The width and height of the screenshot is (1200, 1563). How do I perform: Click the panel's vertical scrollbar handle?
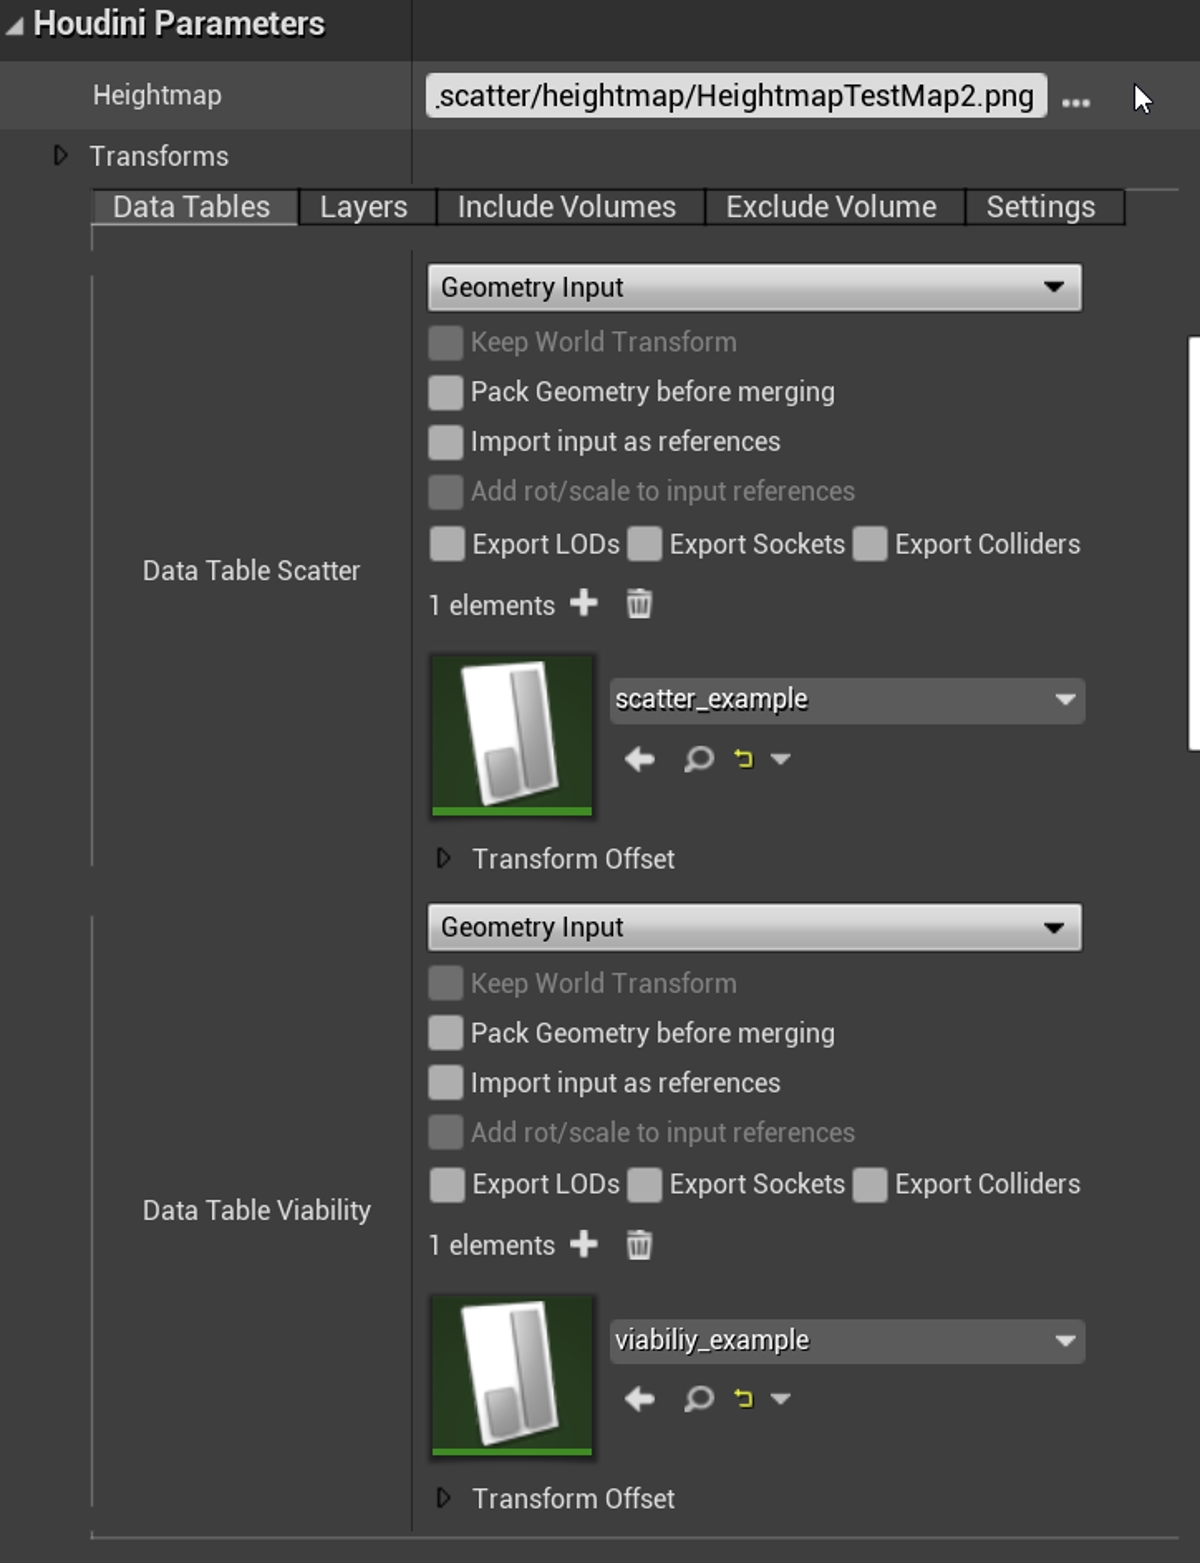tap(1194, 543)
